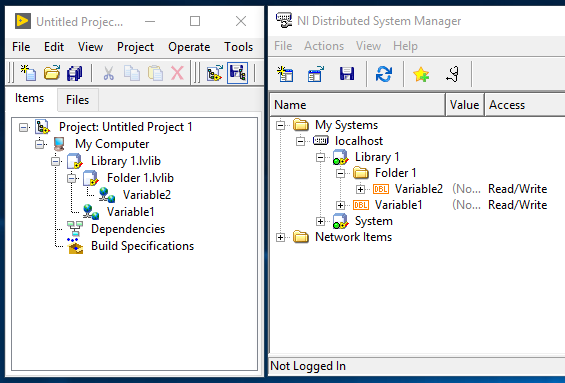Click the blue Refresh arrows icon
565x383 pixels.
[384, 74]
